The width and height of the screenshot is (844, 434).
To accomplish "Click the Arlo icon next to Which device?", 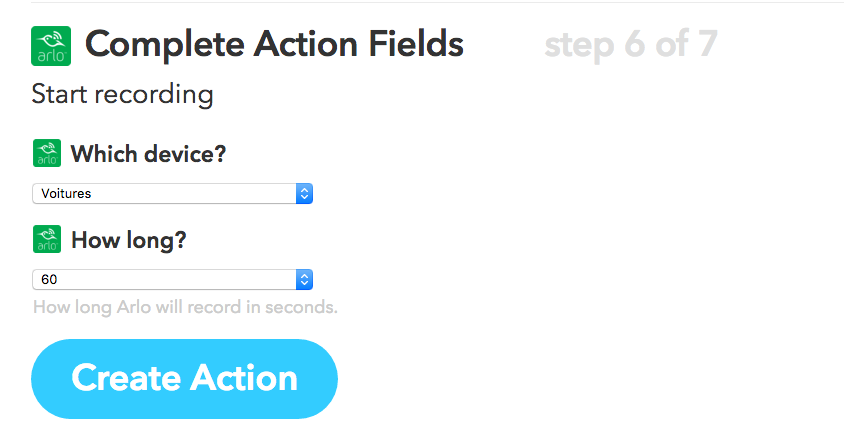I will click(47, 153).
